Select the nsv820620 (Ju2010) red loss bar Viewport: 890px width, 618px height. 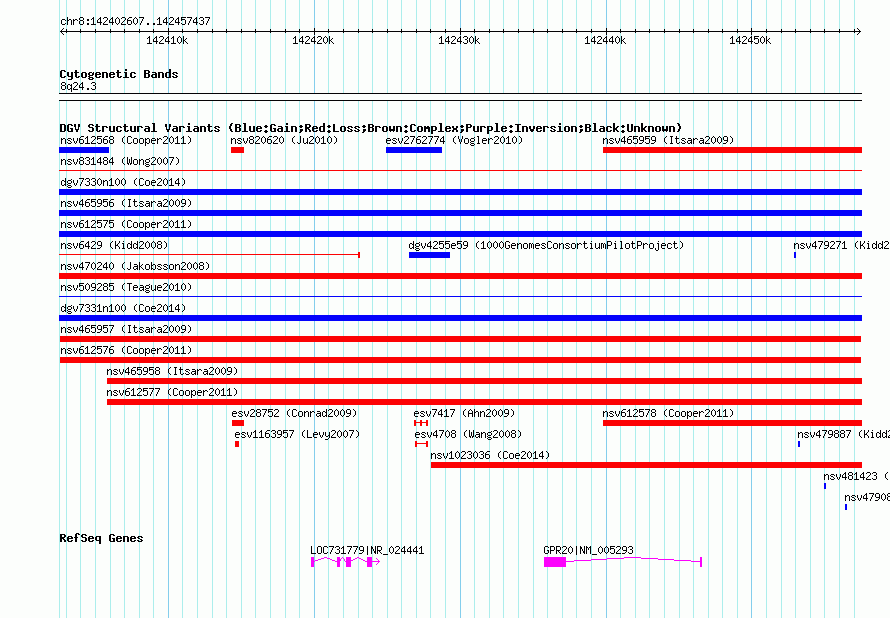[x=237, y=150]
